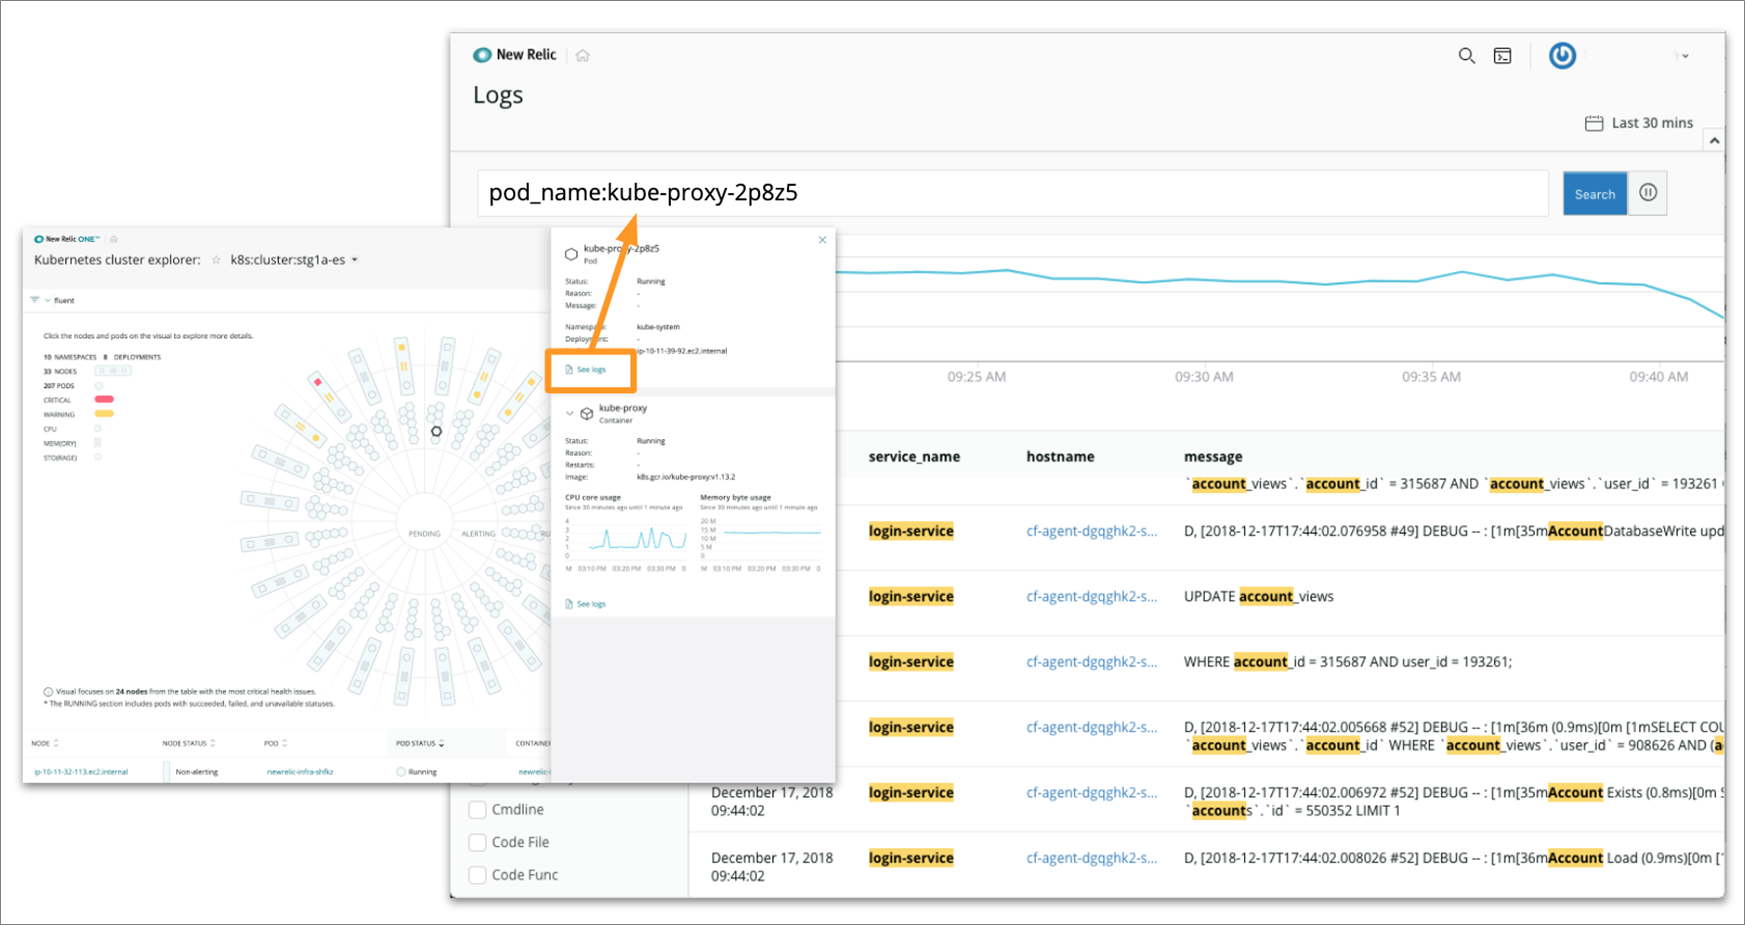Pause live log updates with pause icon

1648,193
